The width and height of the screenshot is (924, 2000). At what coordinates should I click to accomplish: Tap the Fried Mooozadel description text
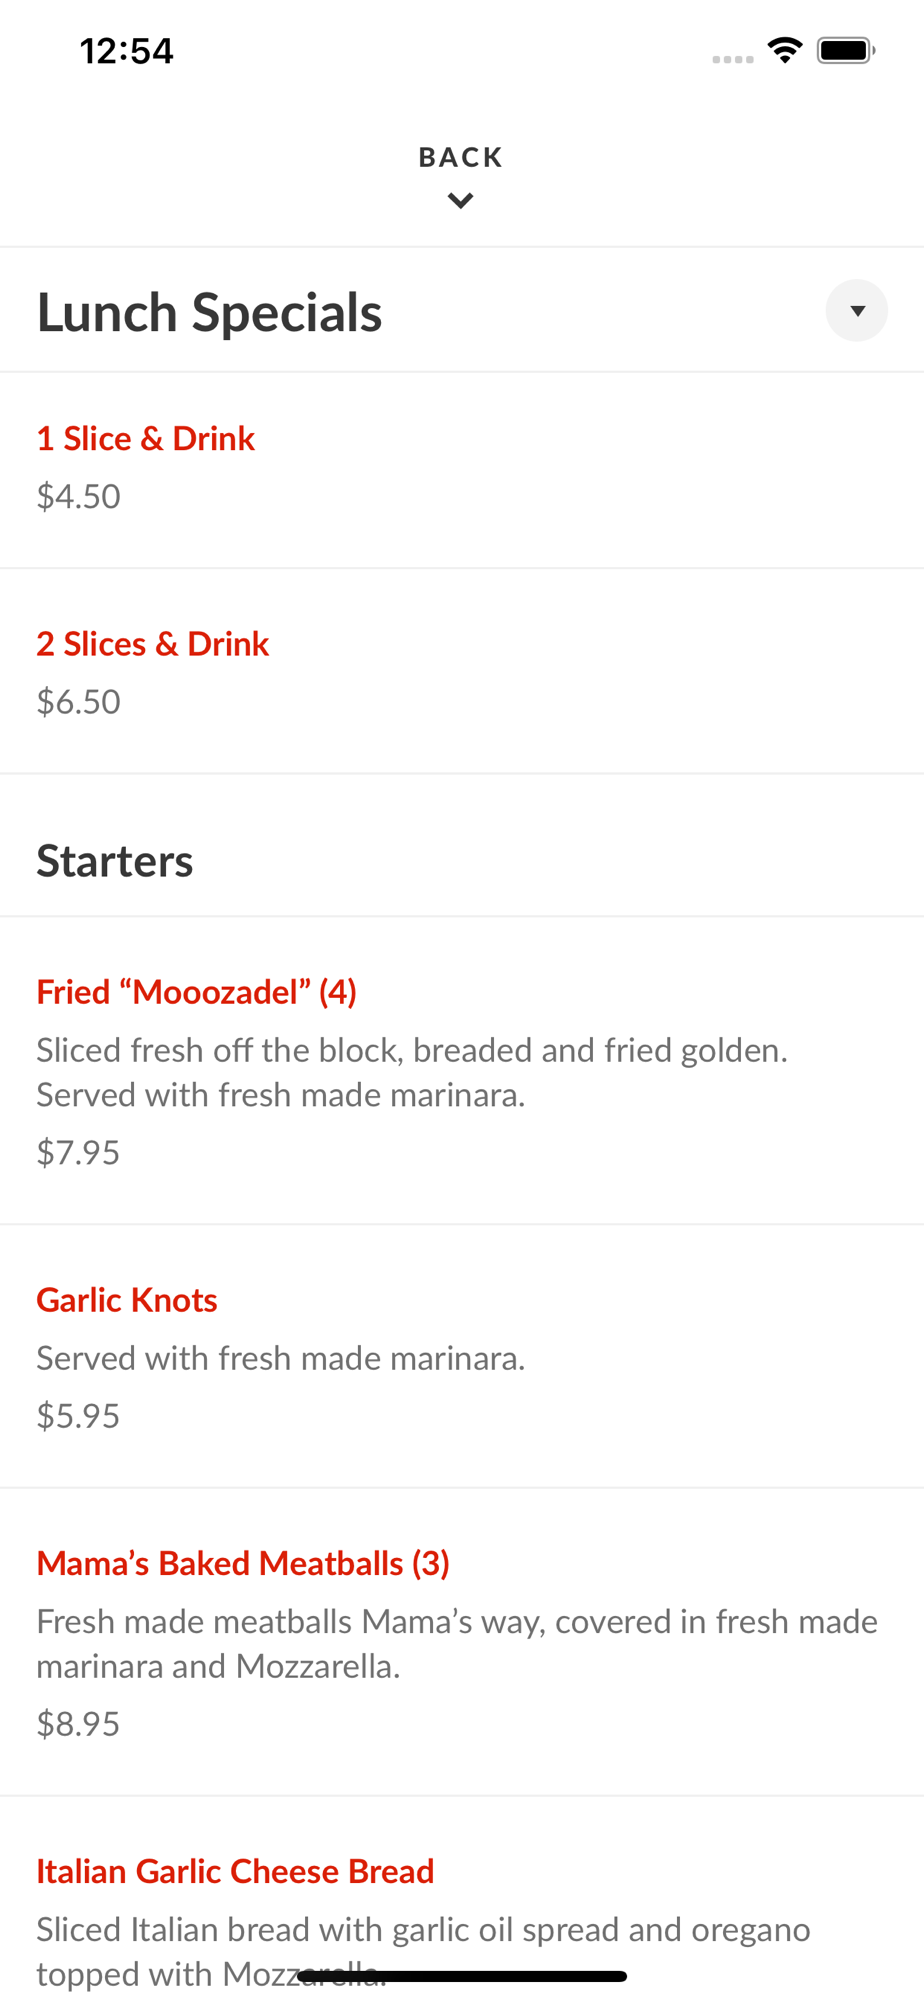pyautogui.click(x=411, y=1072)
